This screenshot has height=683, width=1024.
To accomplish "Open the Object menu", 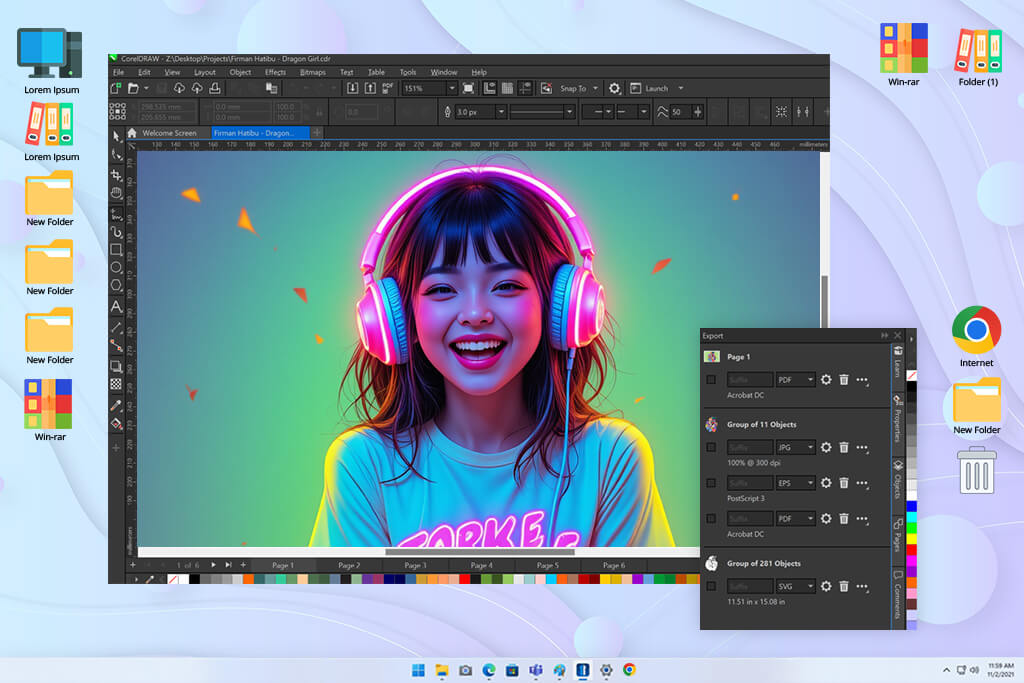I will (240, 72).
